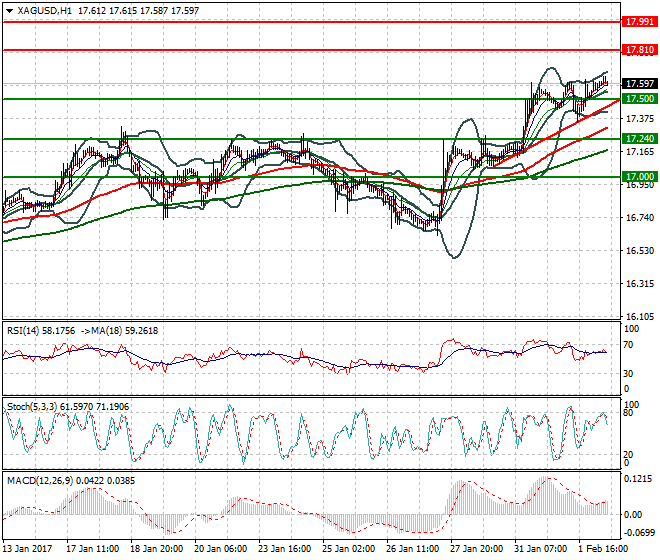
Task: Select the 17.810 red resistance label
Action: [x=639, y=50]
